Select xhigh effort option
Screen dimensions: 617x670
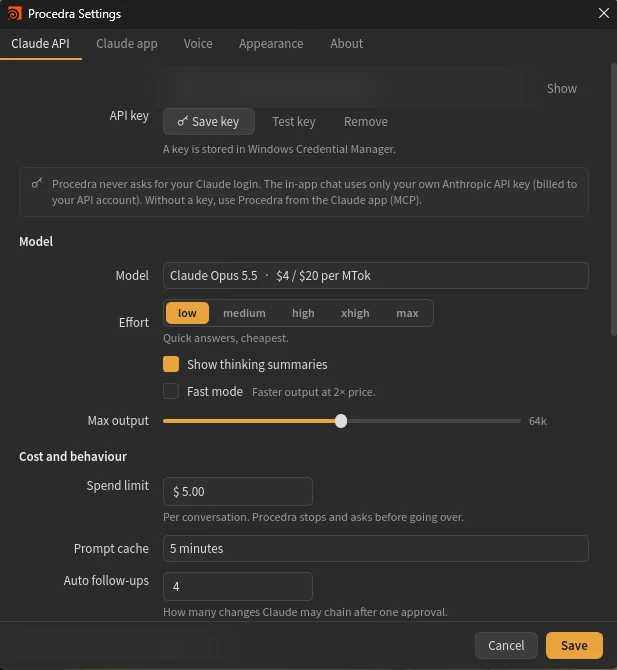tap(355, 313)
